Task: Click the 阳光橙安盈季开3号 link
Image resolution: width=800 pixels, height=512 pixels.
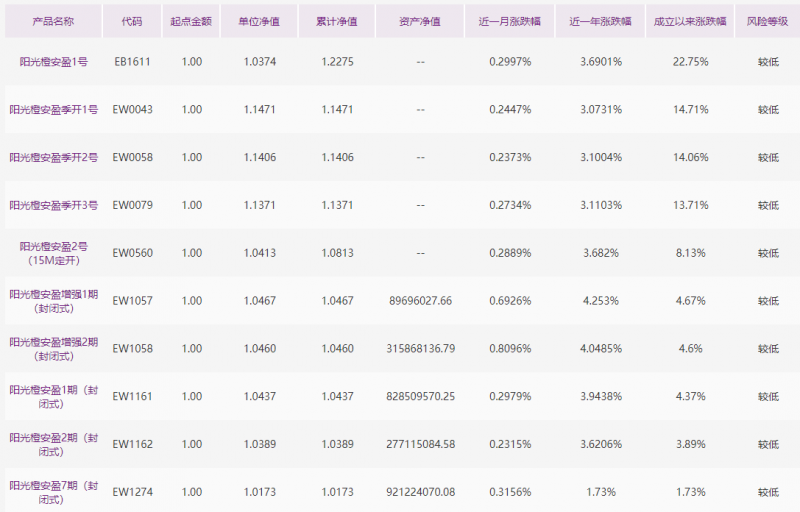Action: 54,205
